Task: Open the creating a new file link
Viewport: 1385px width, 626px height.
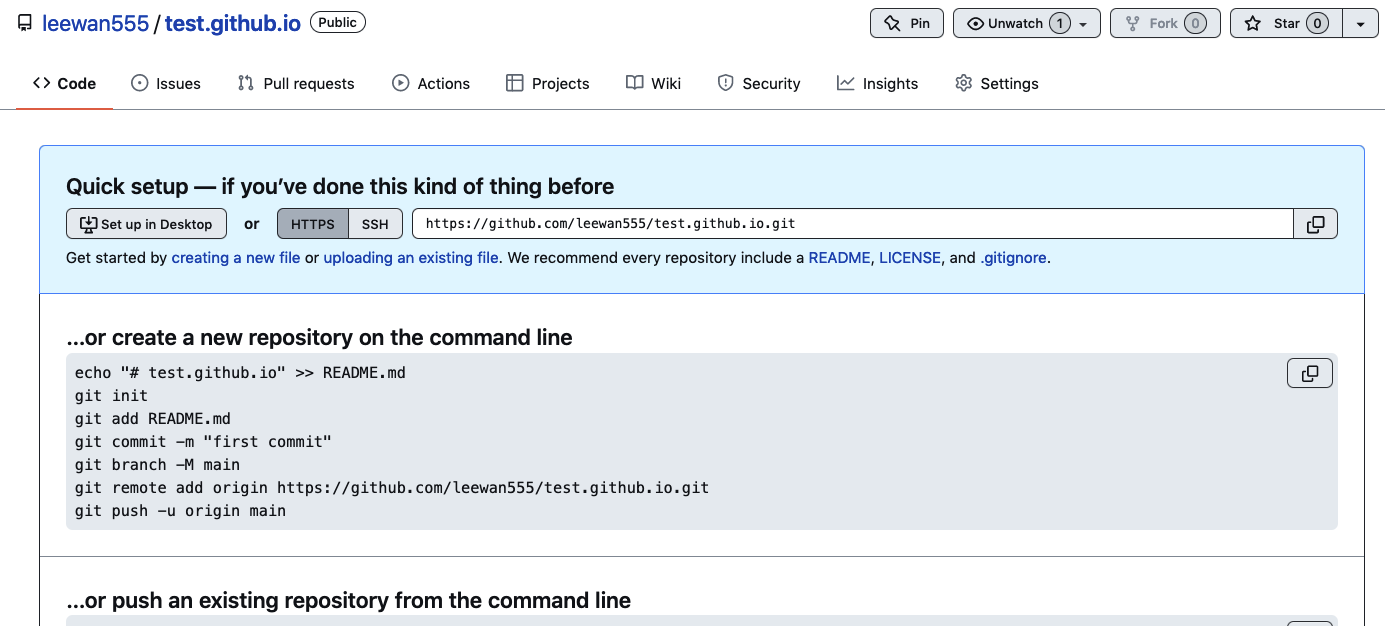Action: pos(236,258)
